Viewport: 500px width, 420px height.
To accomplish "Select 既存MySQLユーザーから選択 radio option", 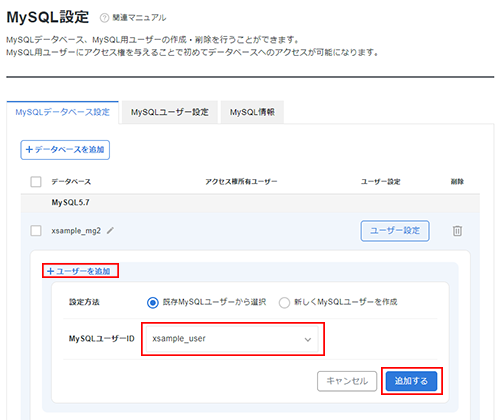I will pyautogui.click(x=153, y=303).
